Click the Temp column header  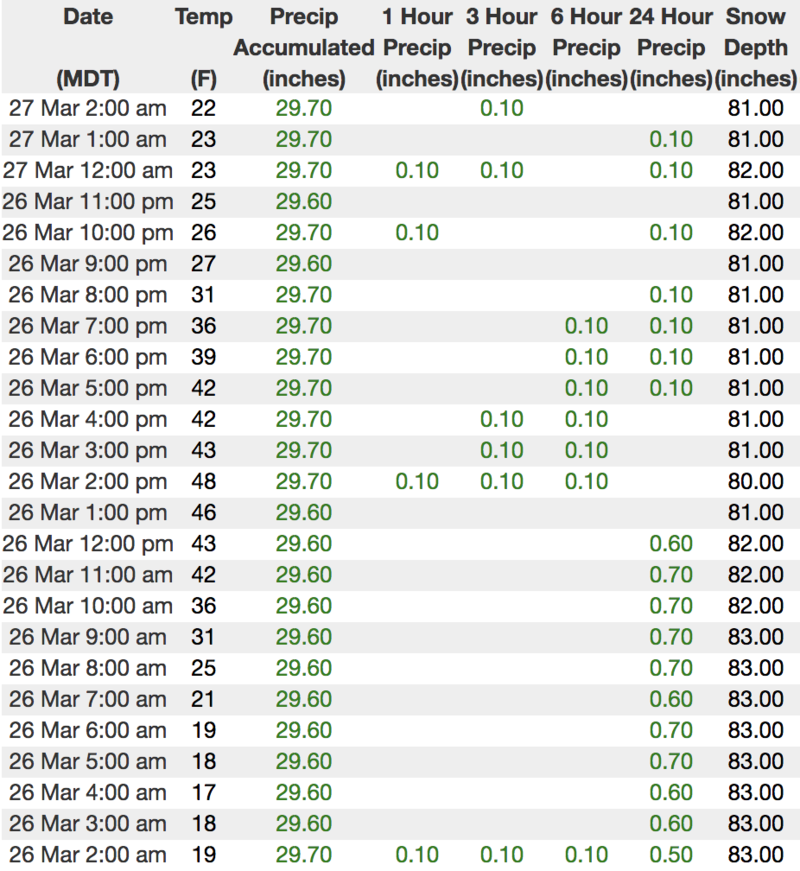203,17
